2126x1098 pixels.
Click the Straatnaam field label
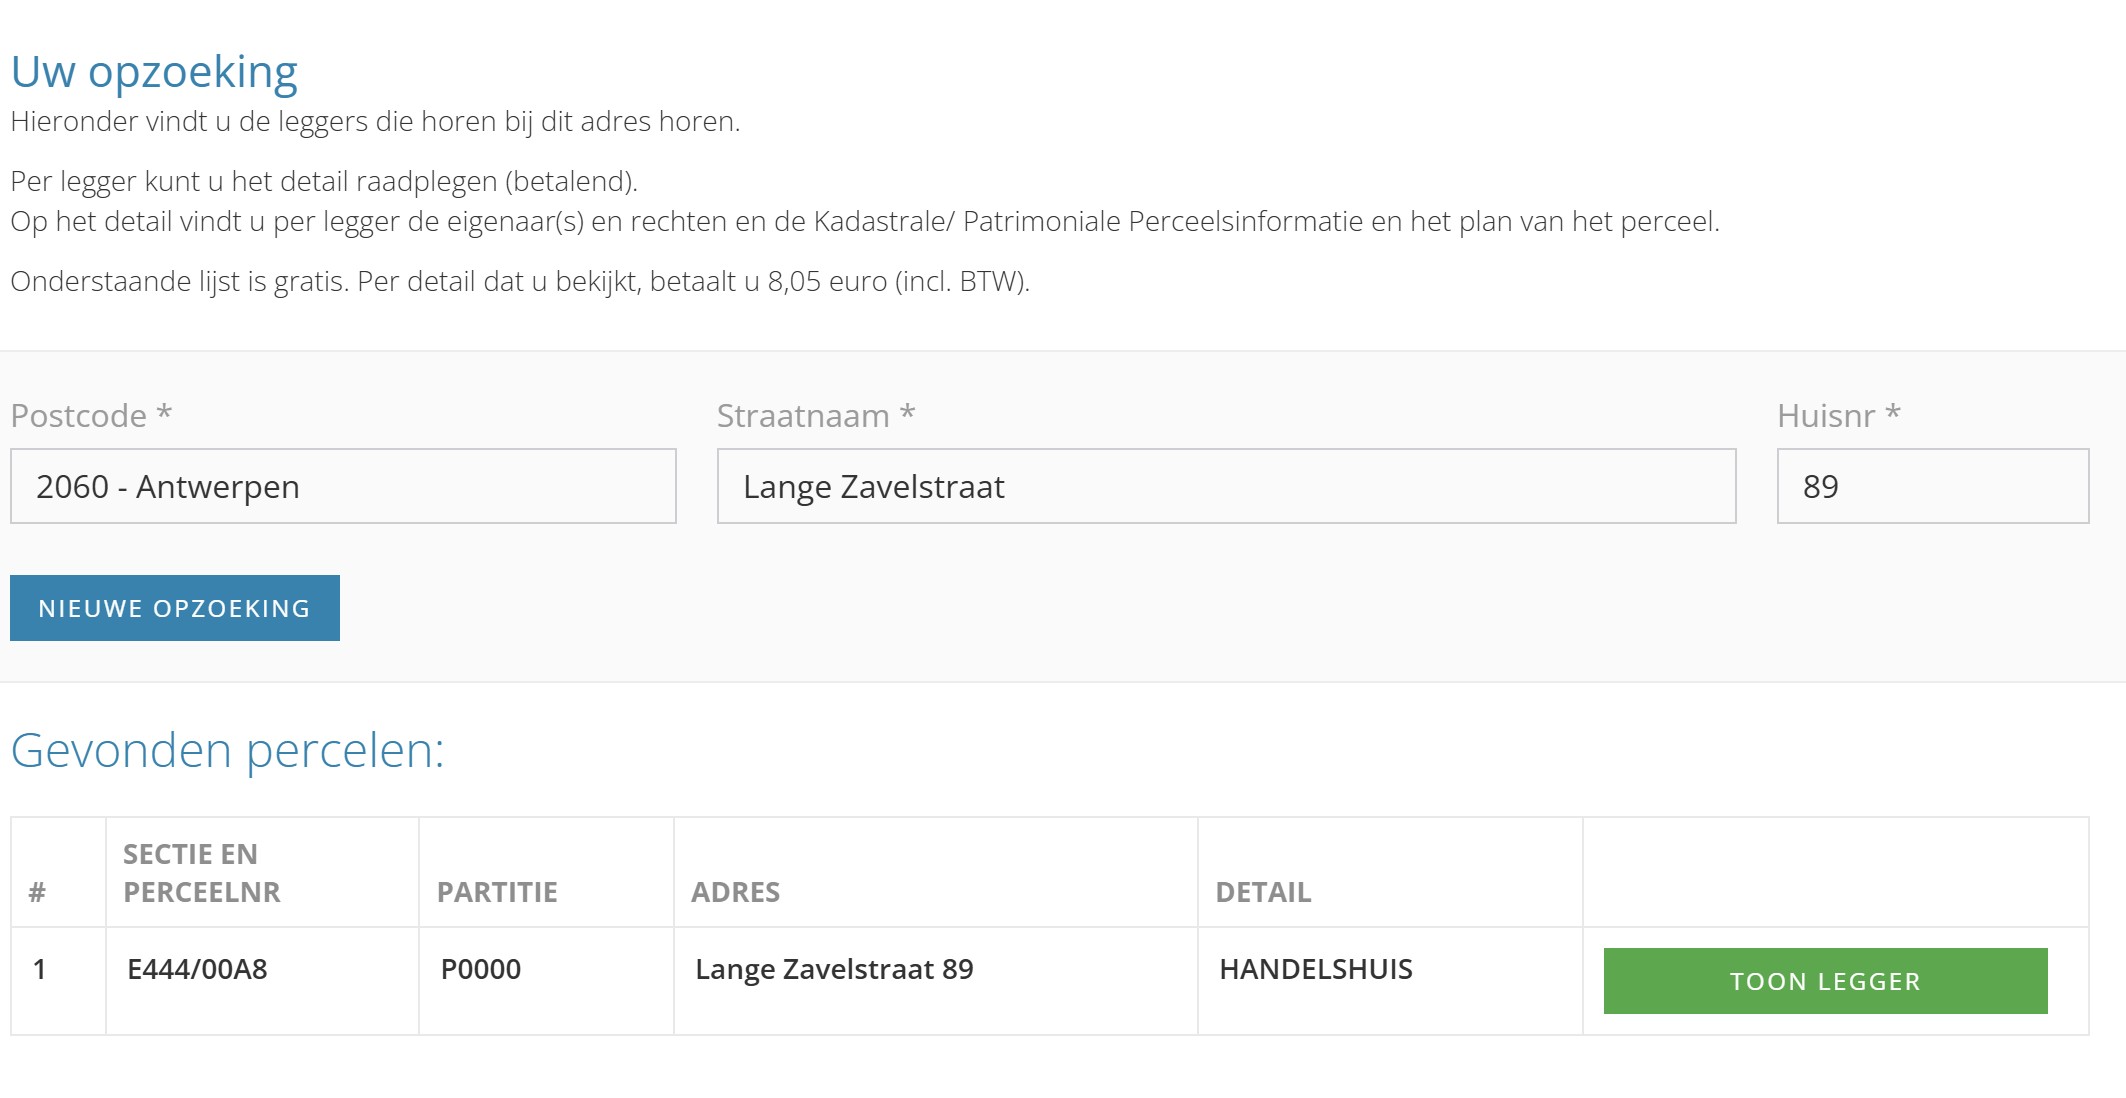[x=815, y=415]
